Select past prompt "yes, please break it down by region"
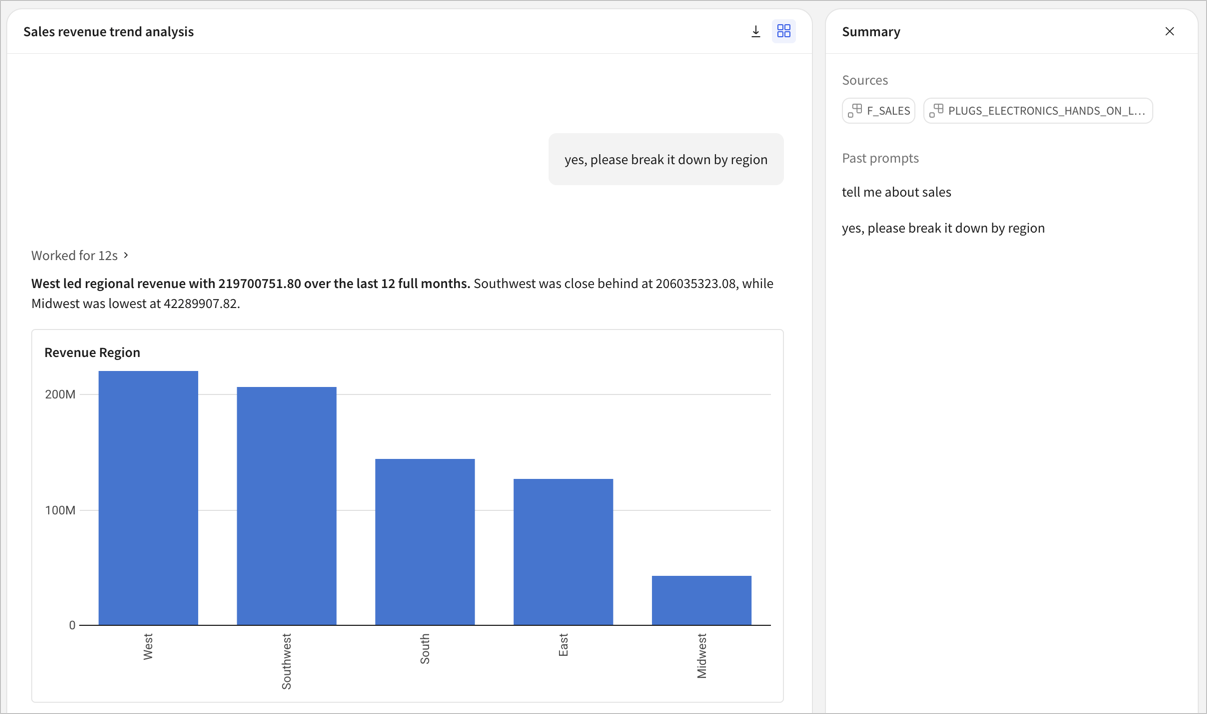1207x714 pixels. coord(943,228)
